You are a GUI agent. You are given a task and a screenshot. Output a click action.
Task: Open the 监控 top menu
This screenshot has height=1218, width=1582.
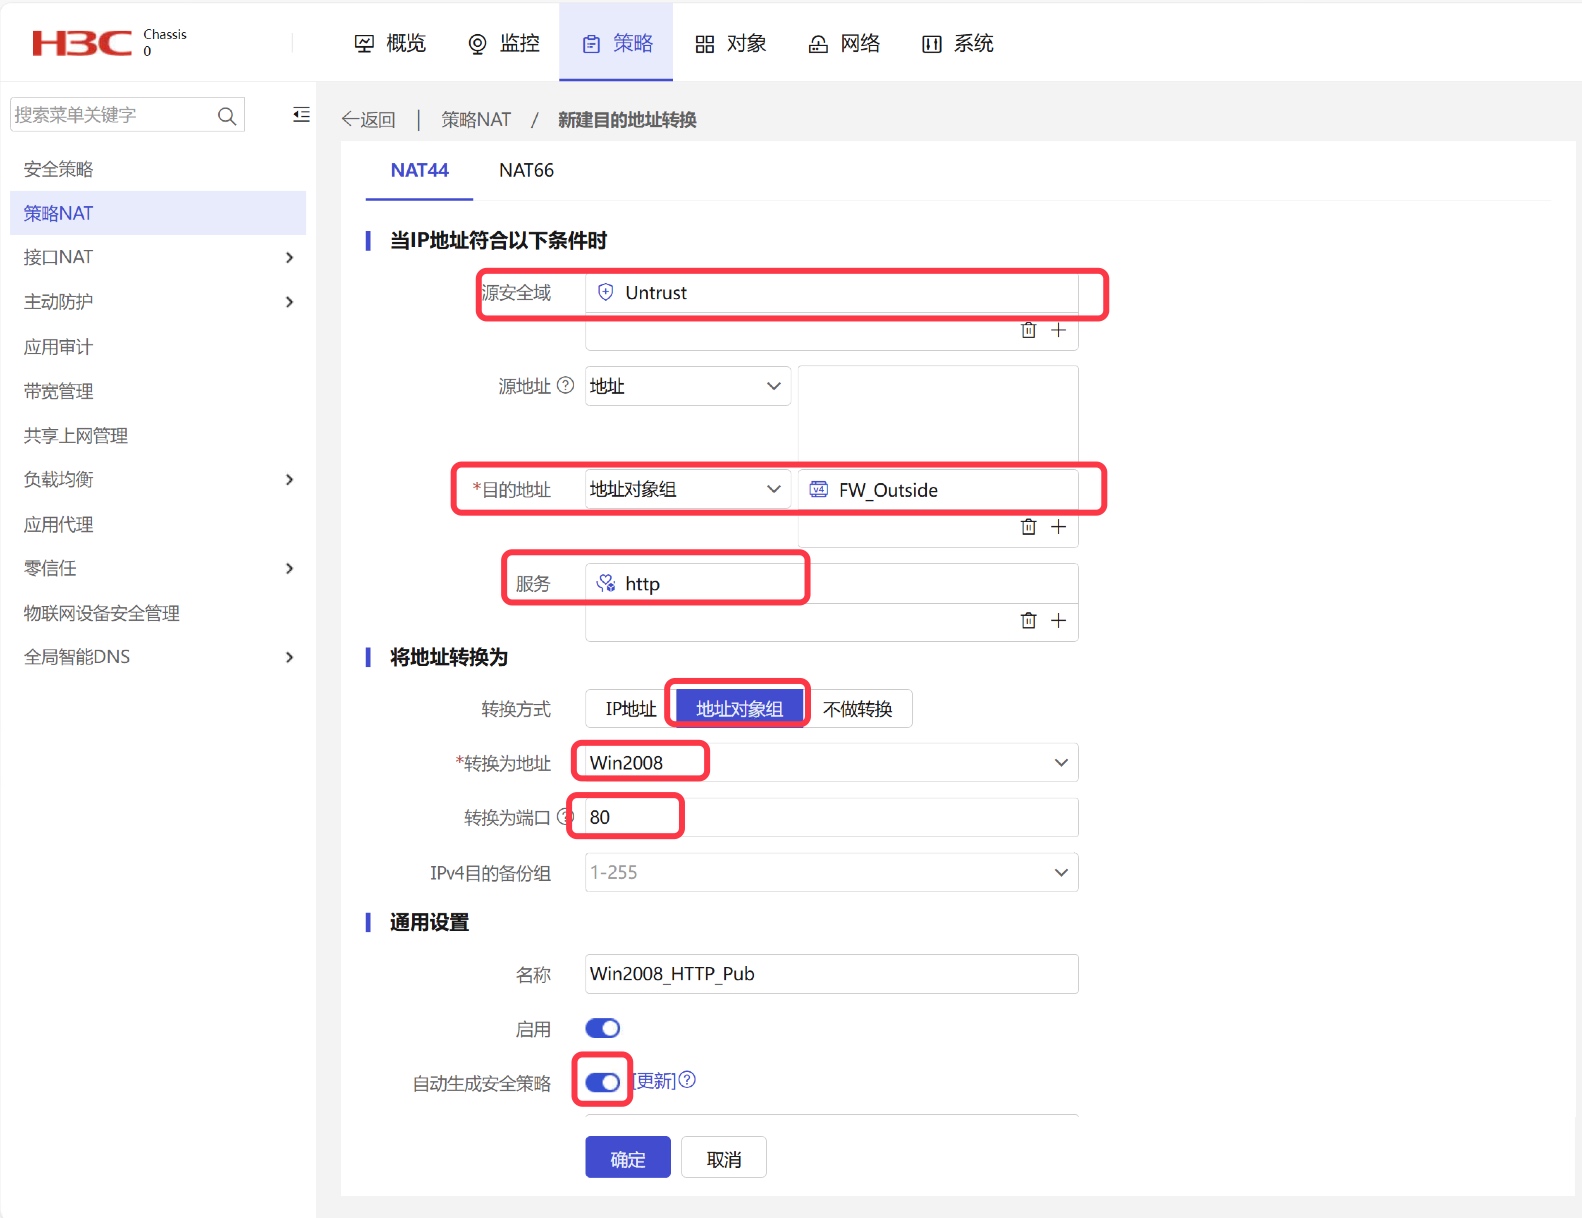tap(504, 43)
